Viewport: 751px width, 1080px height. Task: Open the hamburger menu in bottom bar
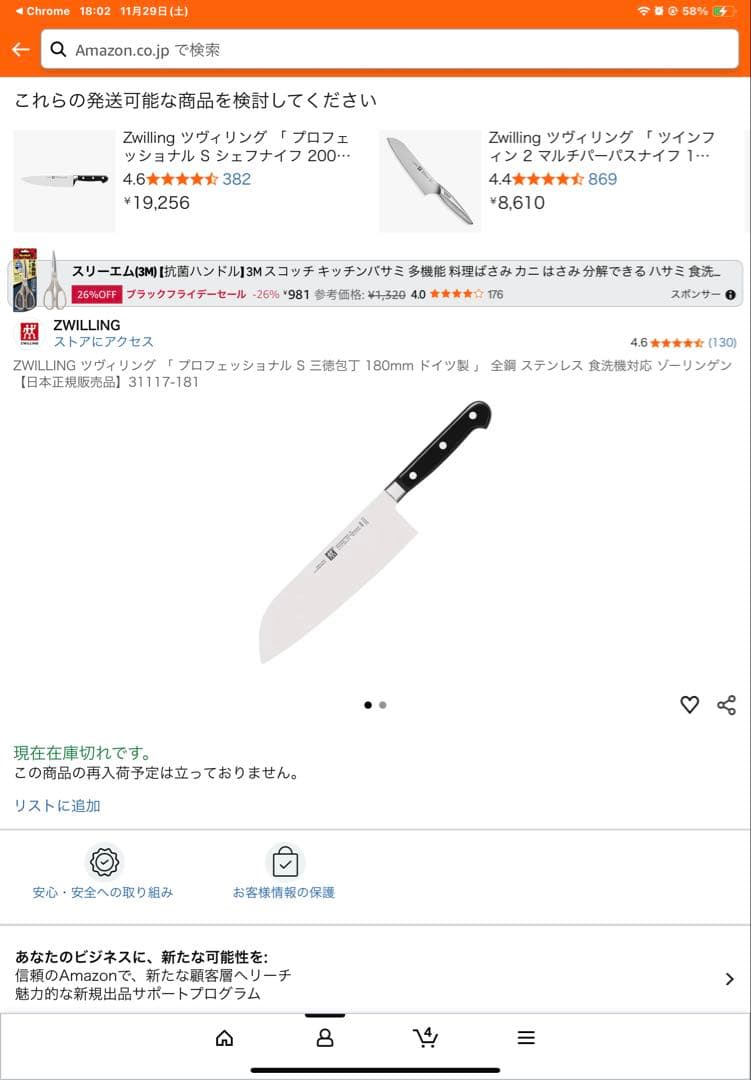click(x=526, y=1038)
